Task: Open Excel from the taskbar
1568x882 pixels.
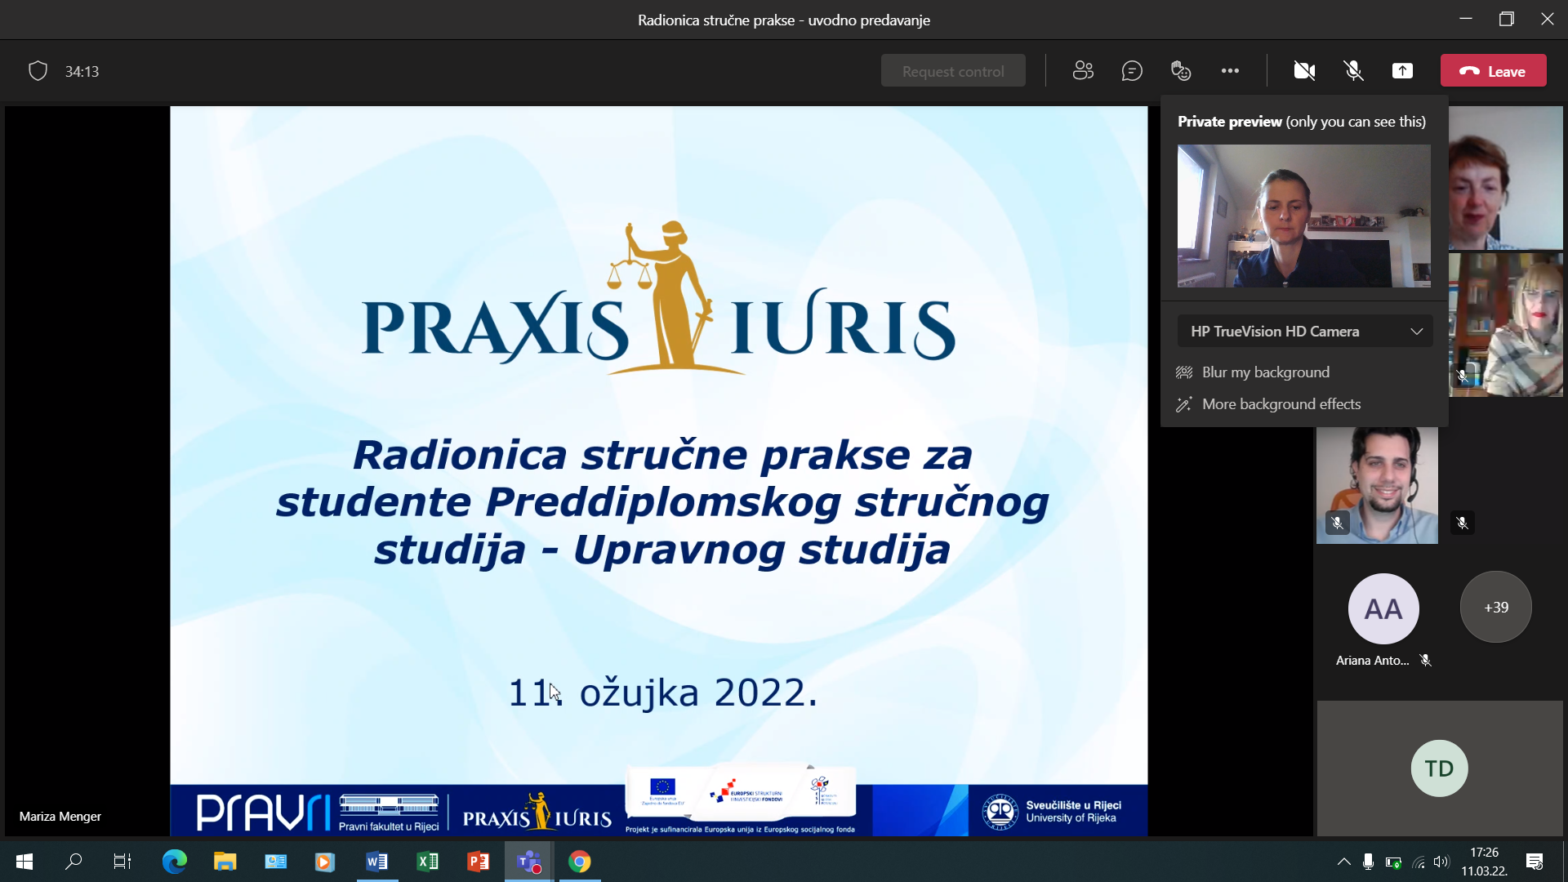Action: [428, 861]
